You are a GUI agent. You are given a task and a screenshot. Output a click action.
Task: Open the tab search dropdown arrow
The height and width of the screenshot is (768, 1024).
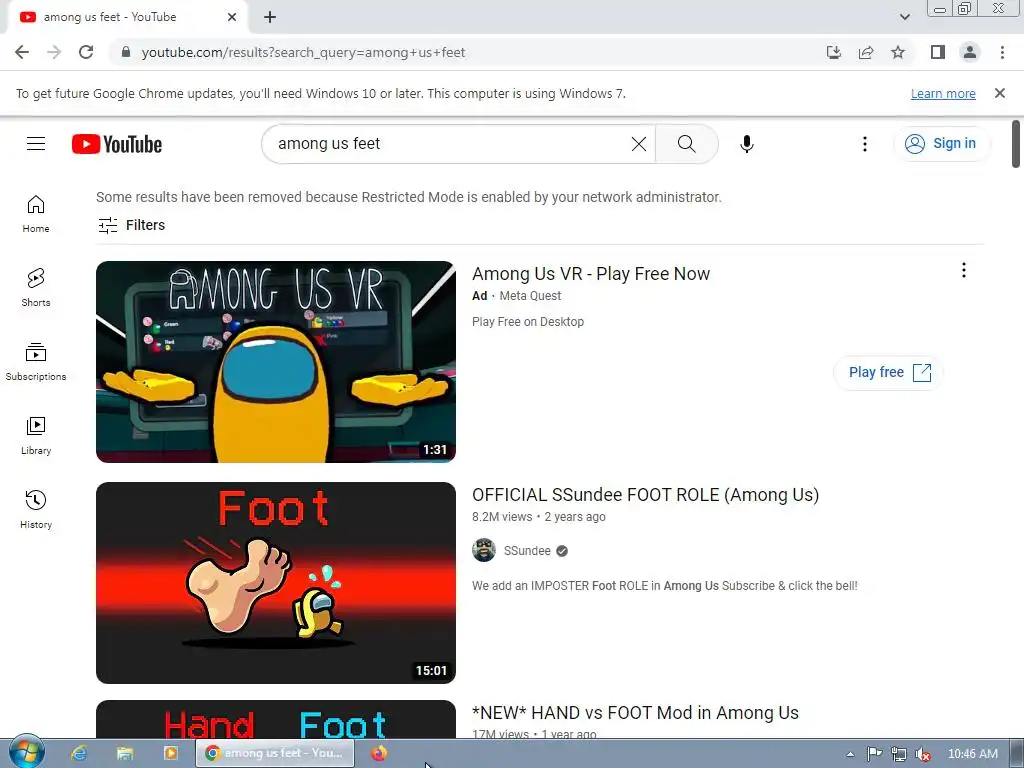(x=904, y=17)
